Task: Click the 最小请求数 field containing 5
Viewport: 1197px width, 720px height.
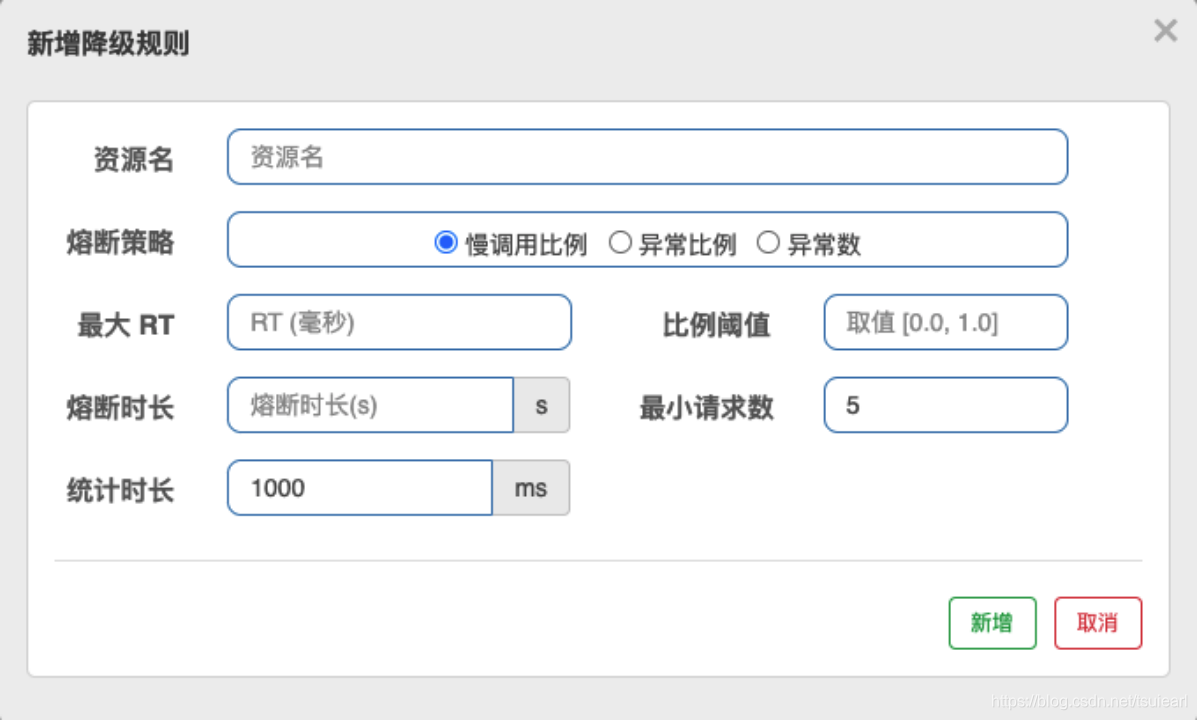Action: [x=944, y=405]
